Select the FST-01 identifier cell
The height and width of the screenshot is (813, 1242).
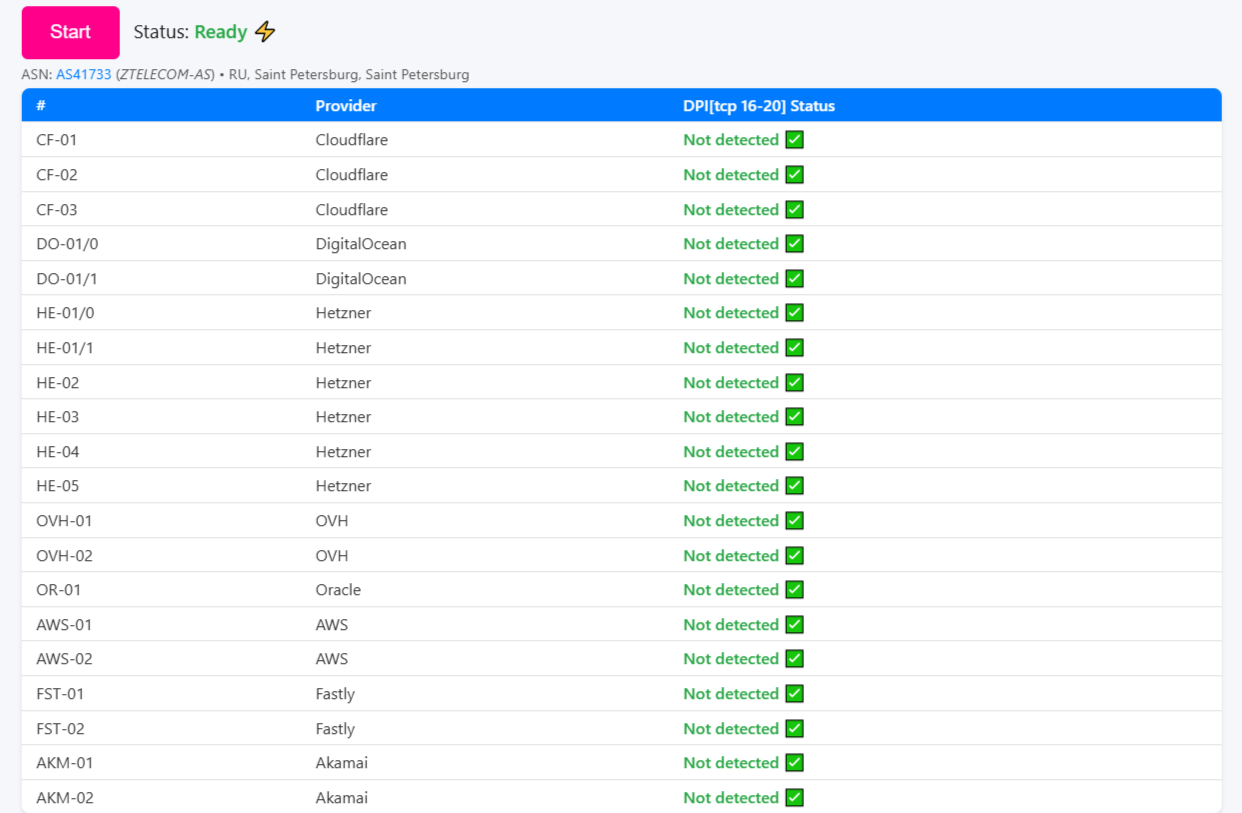point(60,693)
